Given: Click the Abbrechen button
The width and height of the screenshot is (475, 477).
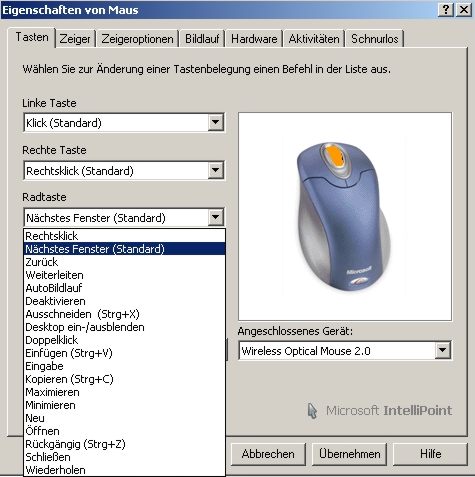Looking at the screenshot, I should click(268, 454).
